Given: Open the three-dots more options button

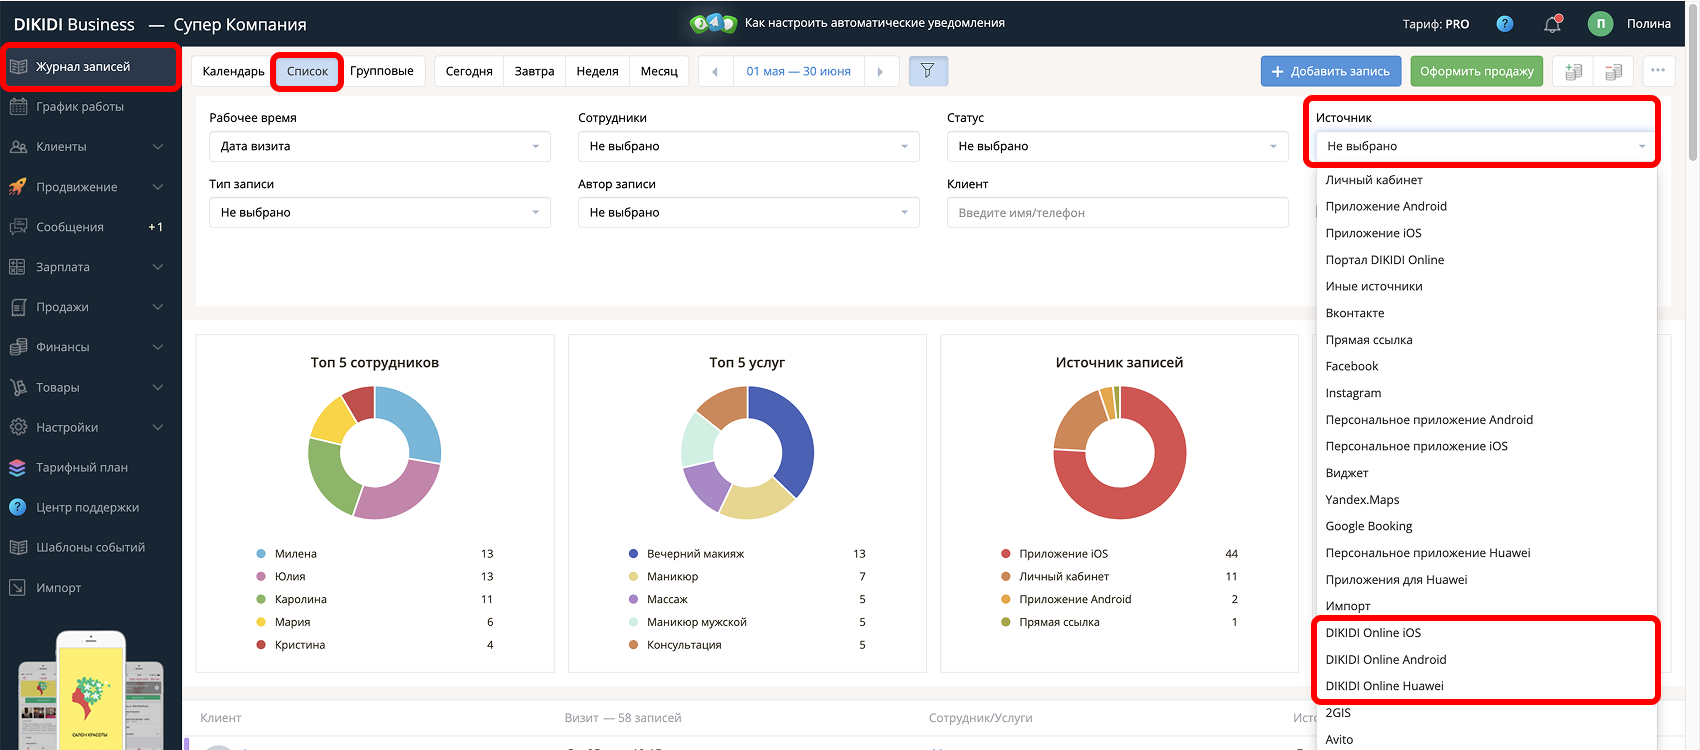Looking at the screenshot, I should point(1658,71).
